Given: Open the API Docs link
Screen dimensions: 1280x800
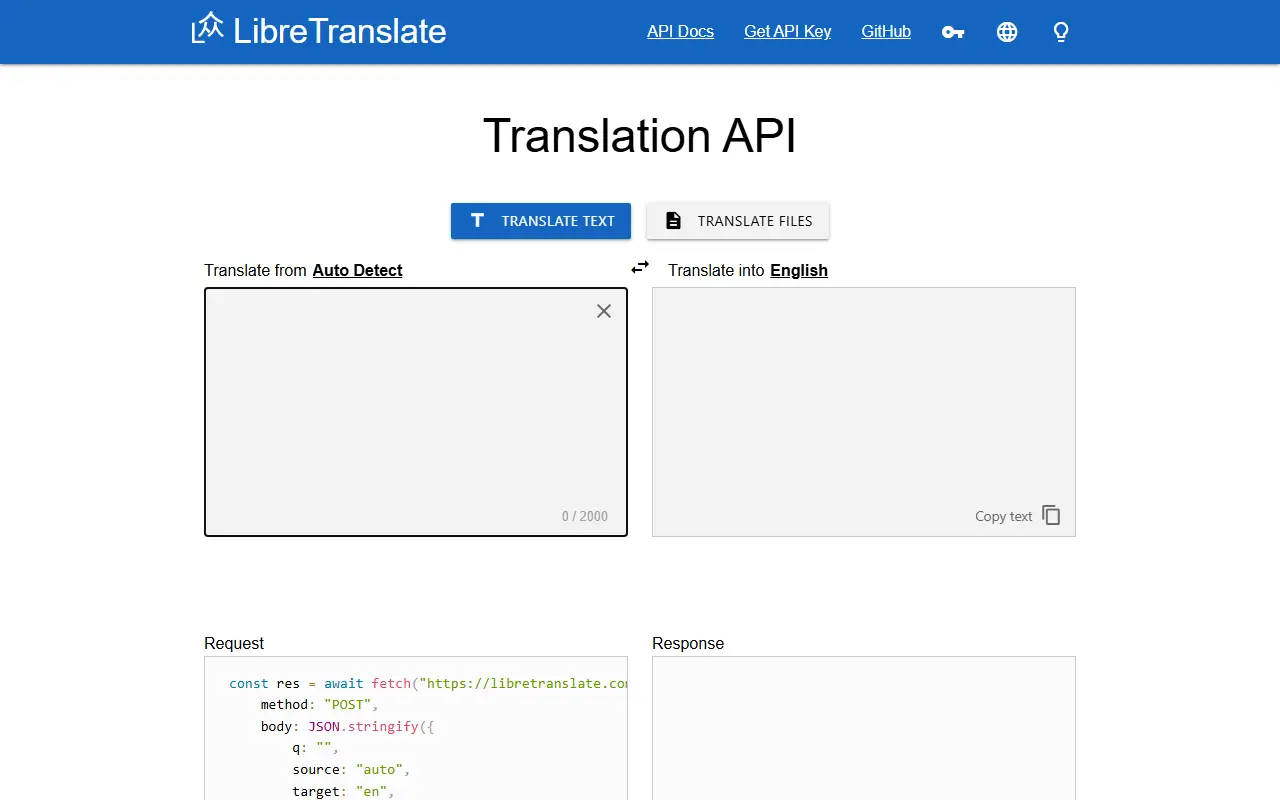Looking at the screenshot, I should click(x=680, y=31).
